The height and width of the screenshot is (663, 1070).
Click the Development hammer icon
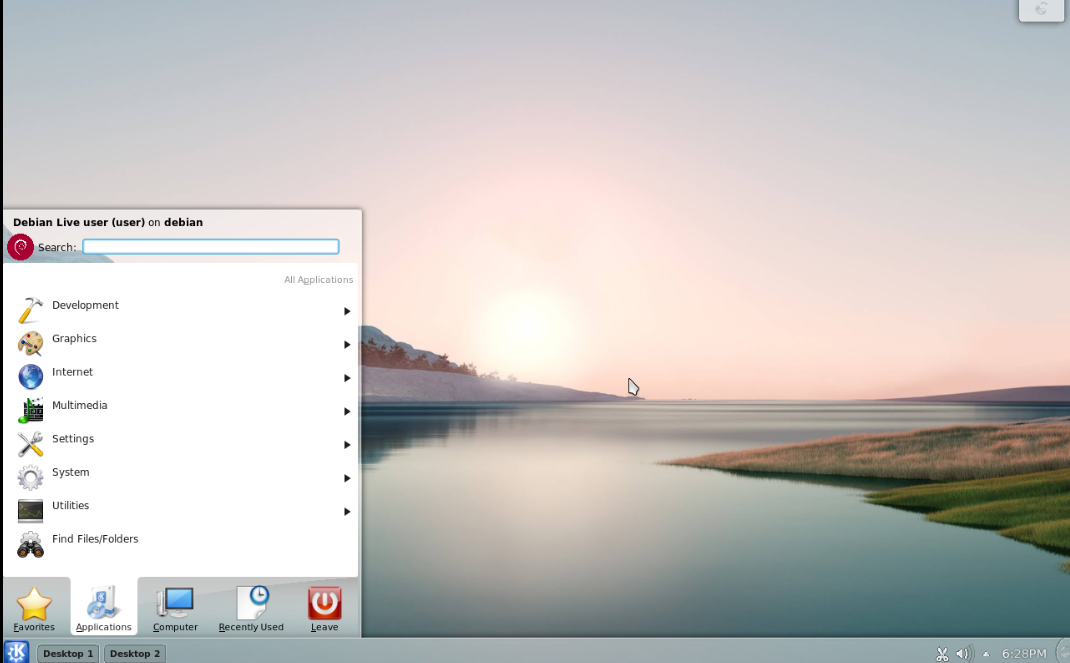(x=31, y=310)
